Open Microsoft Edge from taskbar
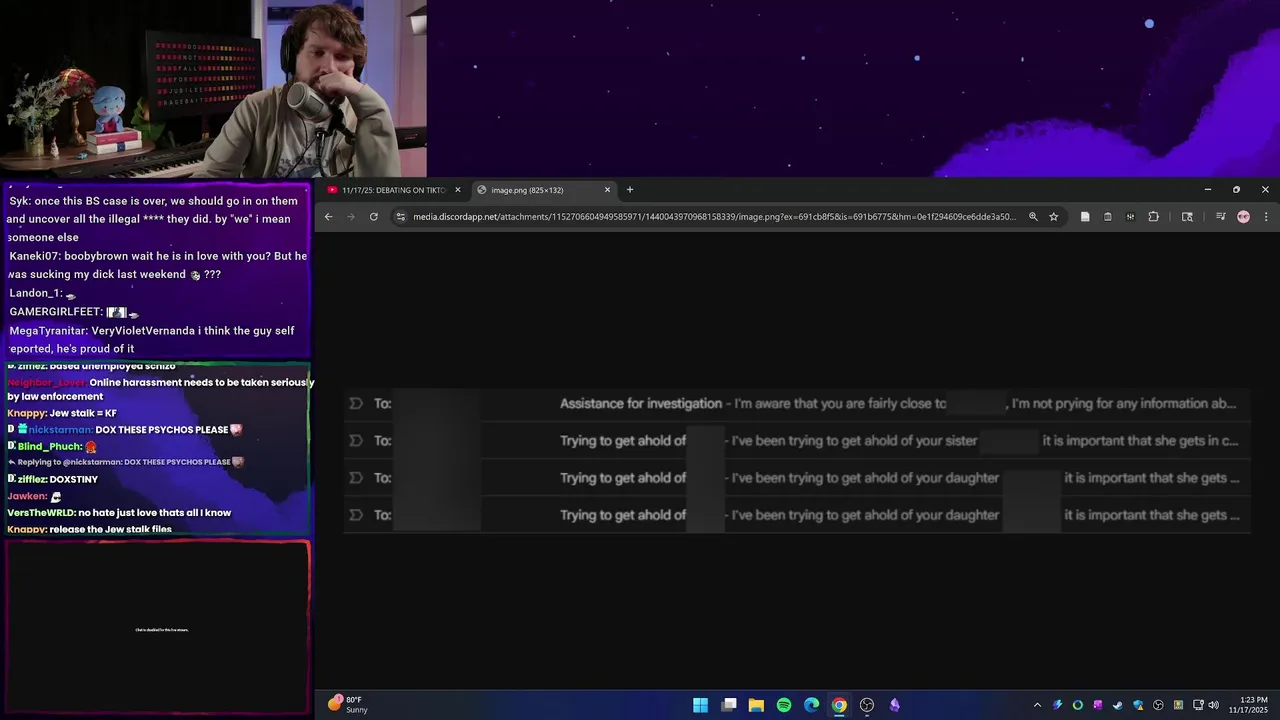Image resolution: width=1280 pixels, height=720 pixels. [811, 705]
